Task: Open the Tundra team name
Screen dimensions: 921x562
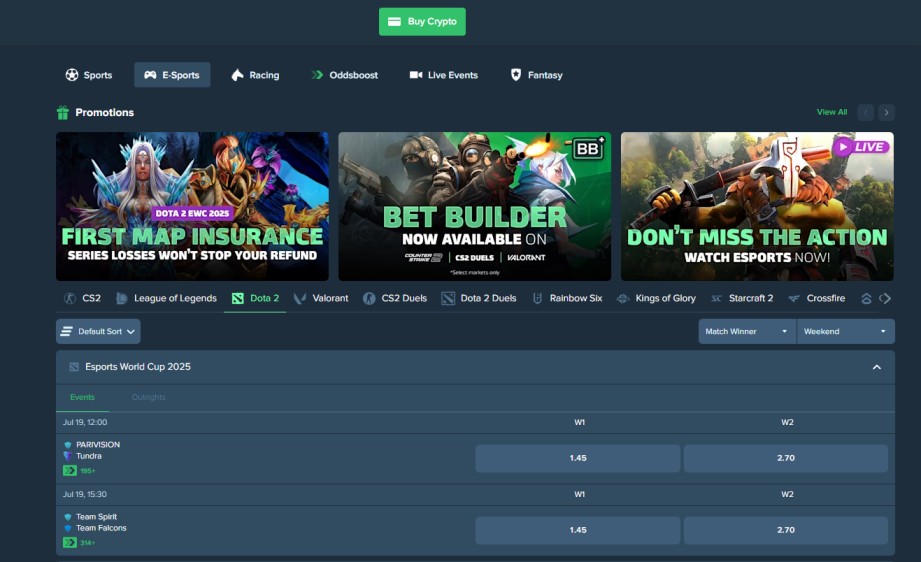Action: click(x=89, y=456)
